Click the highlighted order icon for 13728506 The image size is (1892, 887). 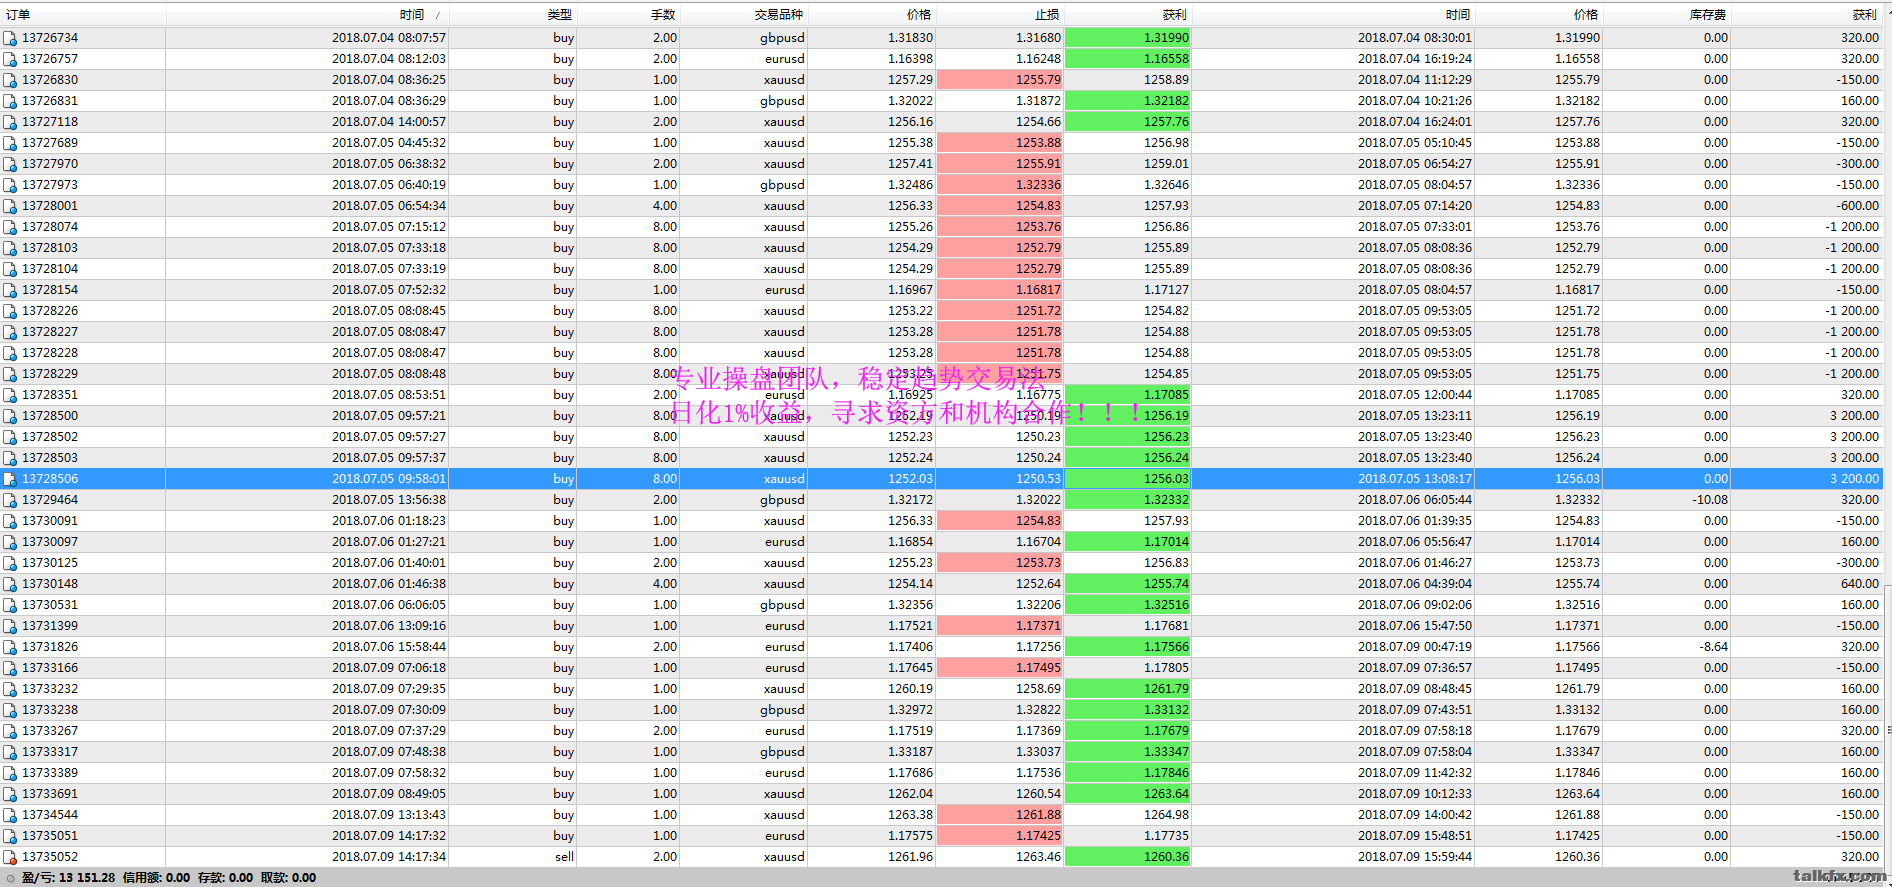tap(10, 479)
